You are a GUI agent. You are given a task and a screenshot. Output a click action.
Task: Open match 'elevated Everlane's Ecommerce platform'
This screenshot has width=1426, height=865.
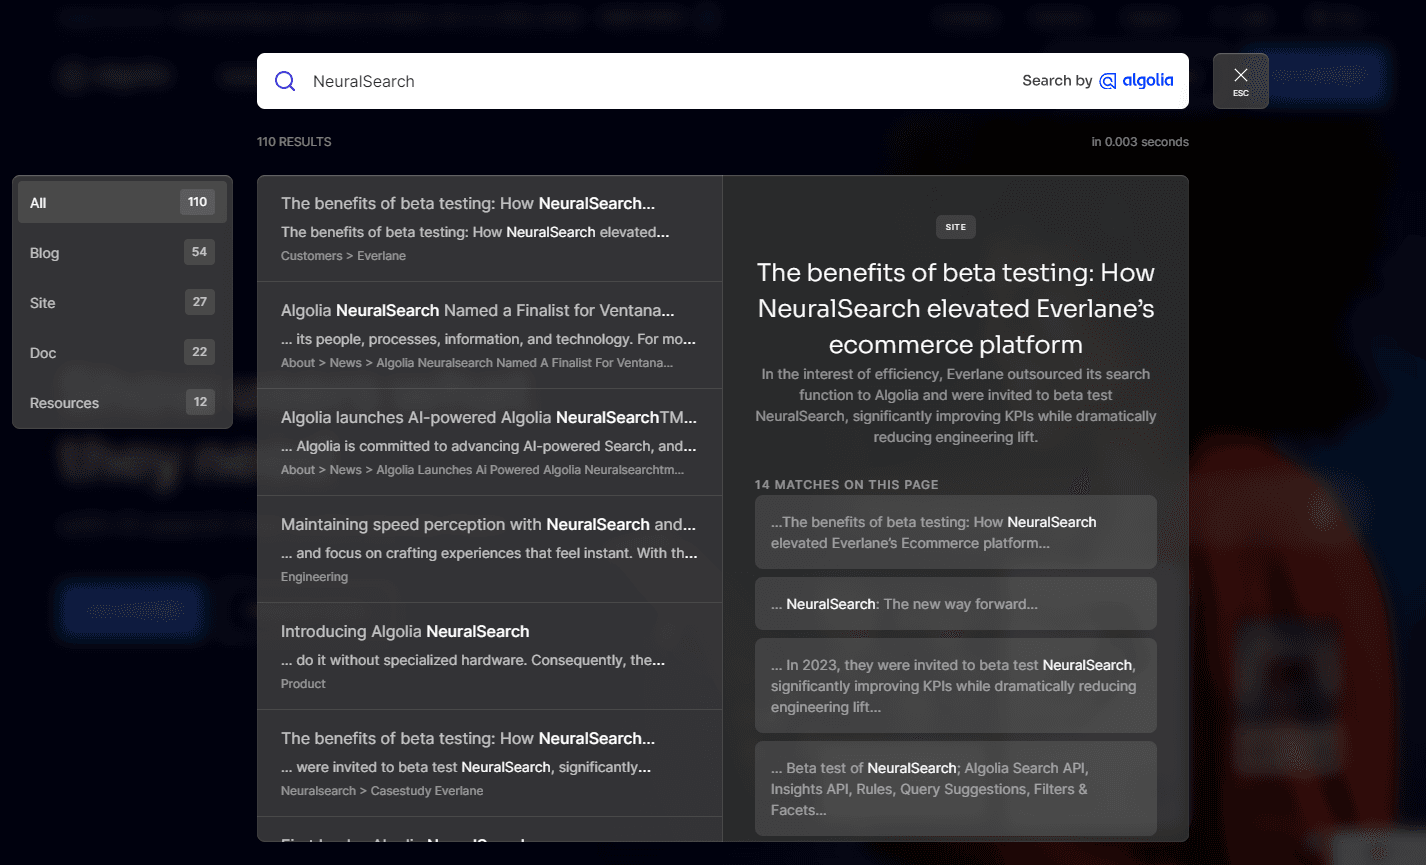point(956,532)
